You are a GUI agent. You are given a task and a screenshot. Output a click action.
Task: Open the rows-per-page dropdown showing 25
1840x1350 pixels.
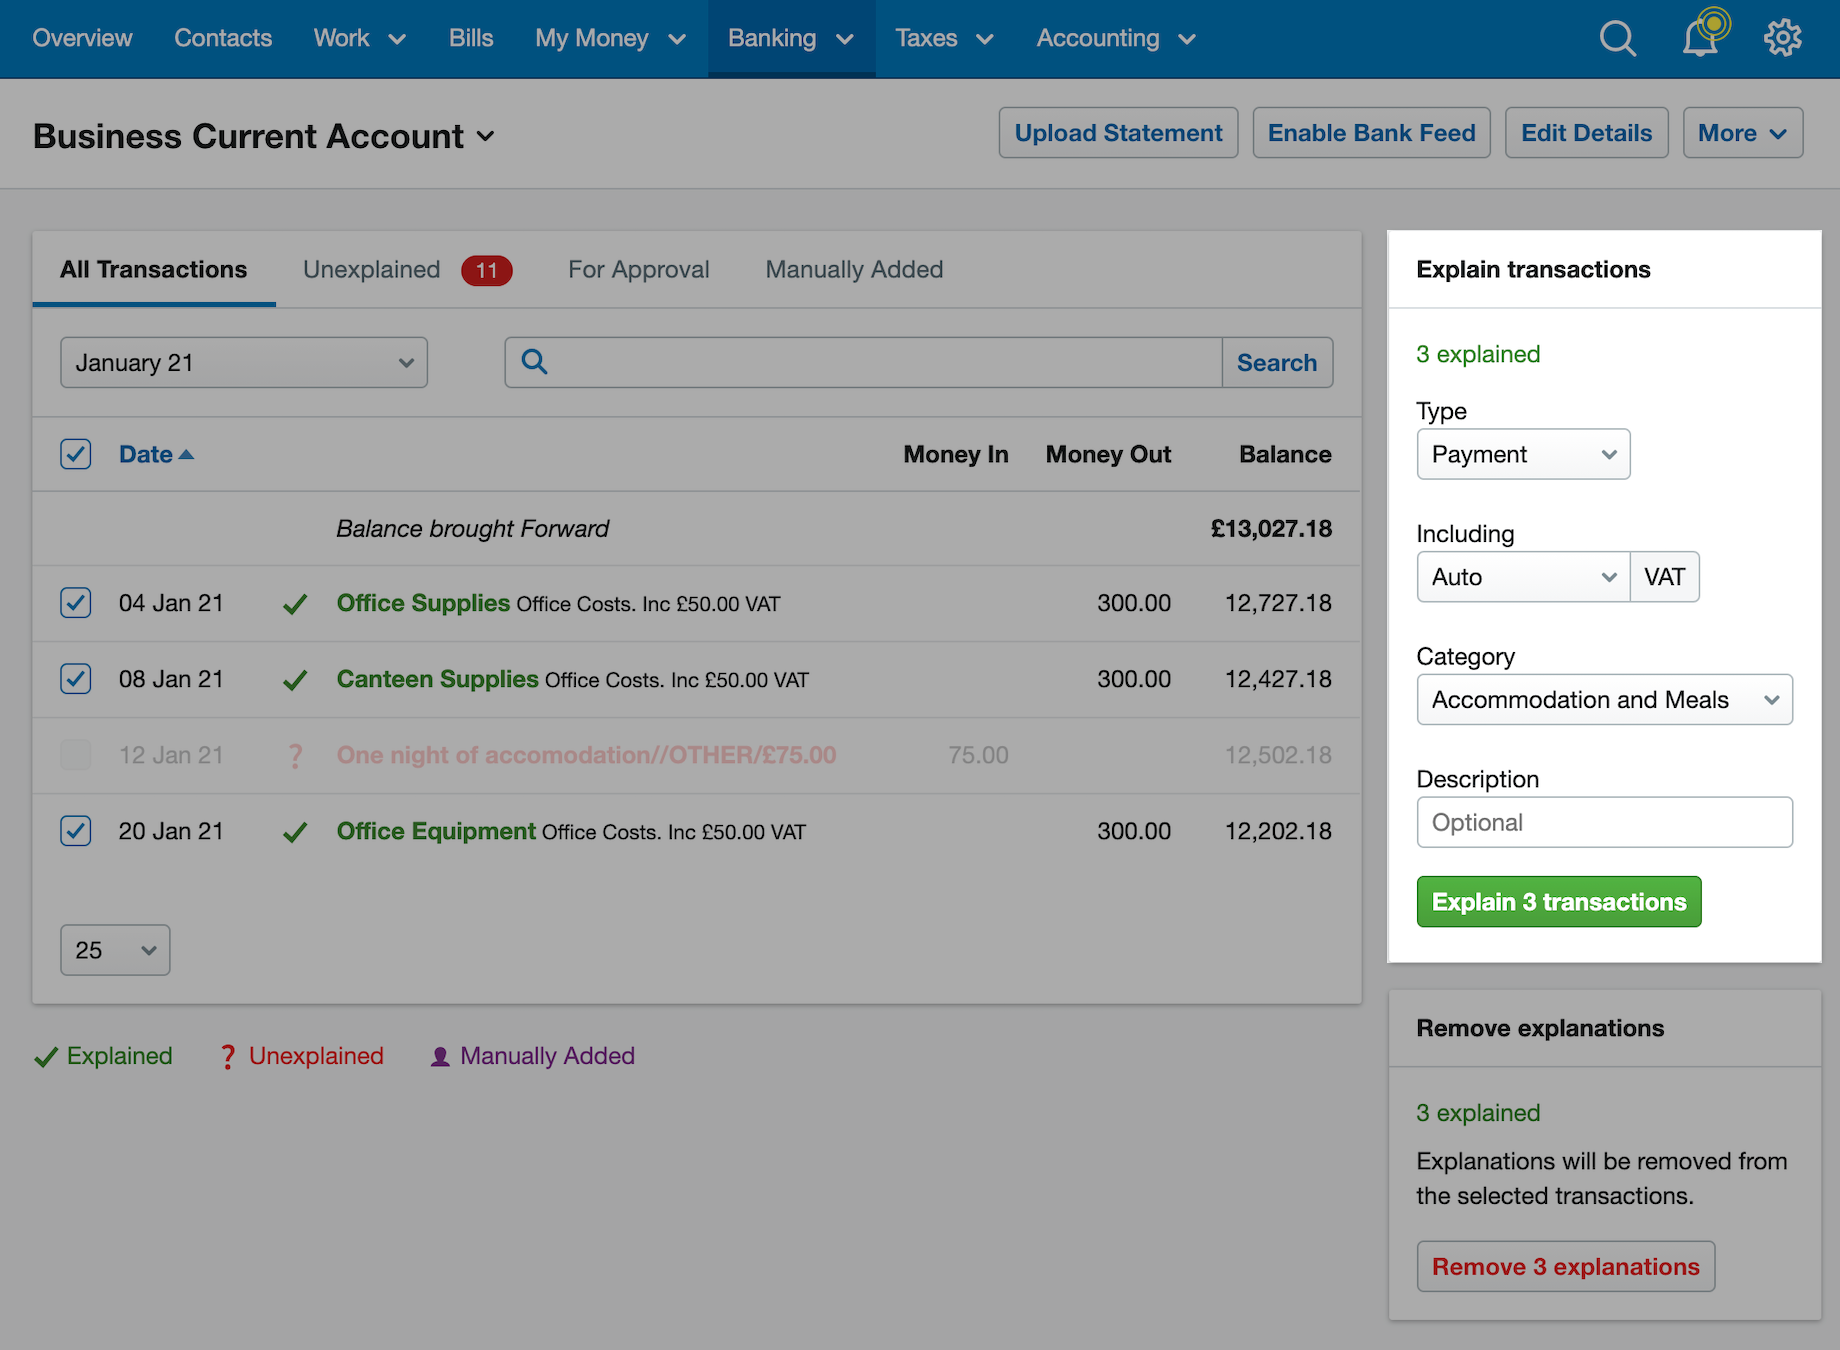[115, 950]
